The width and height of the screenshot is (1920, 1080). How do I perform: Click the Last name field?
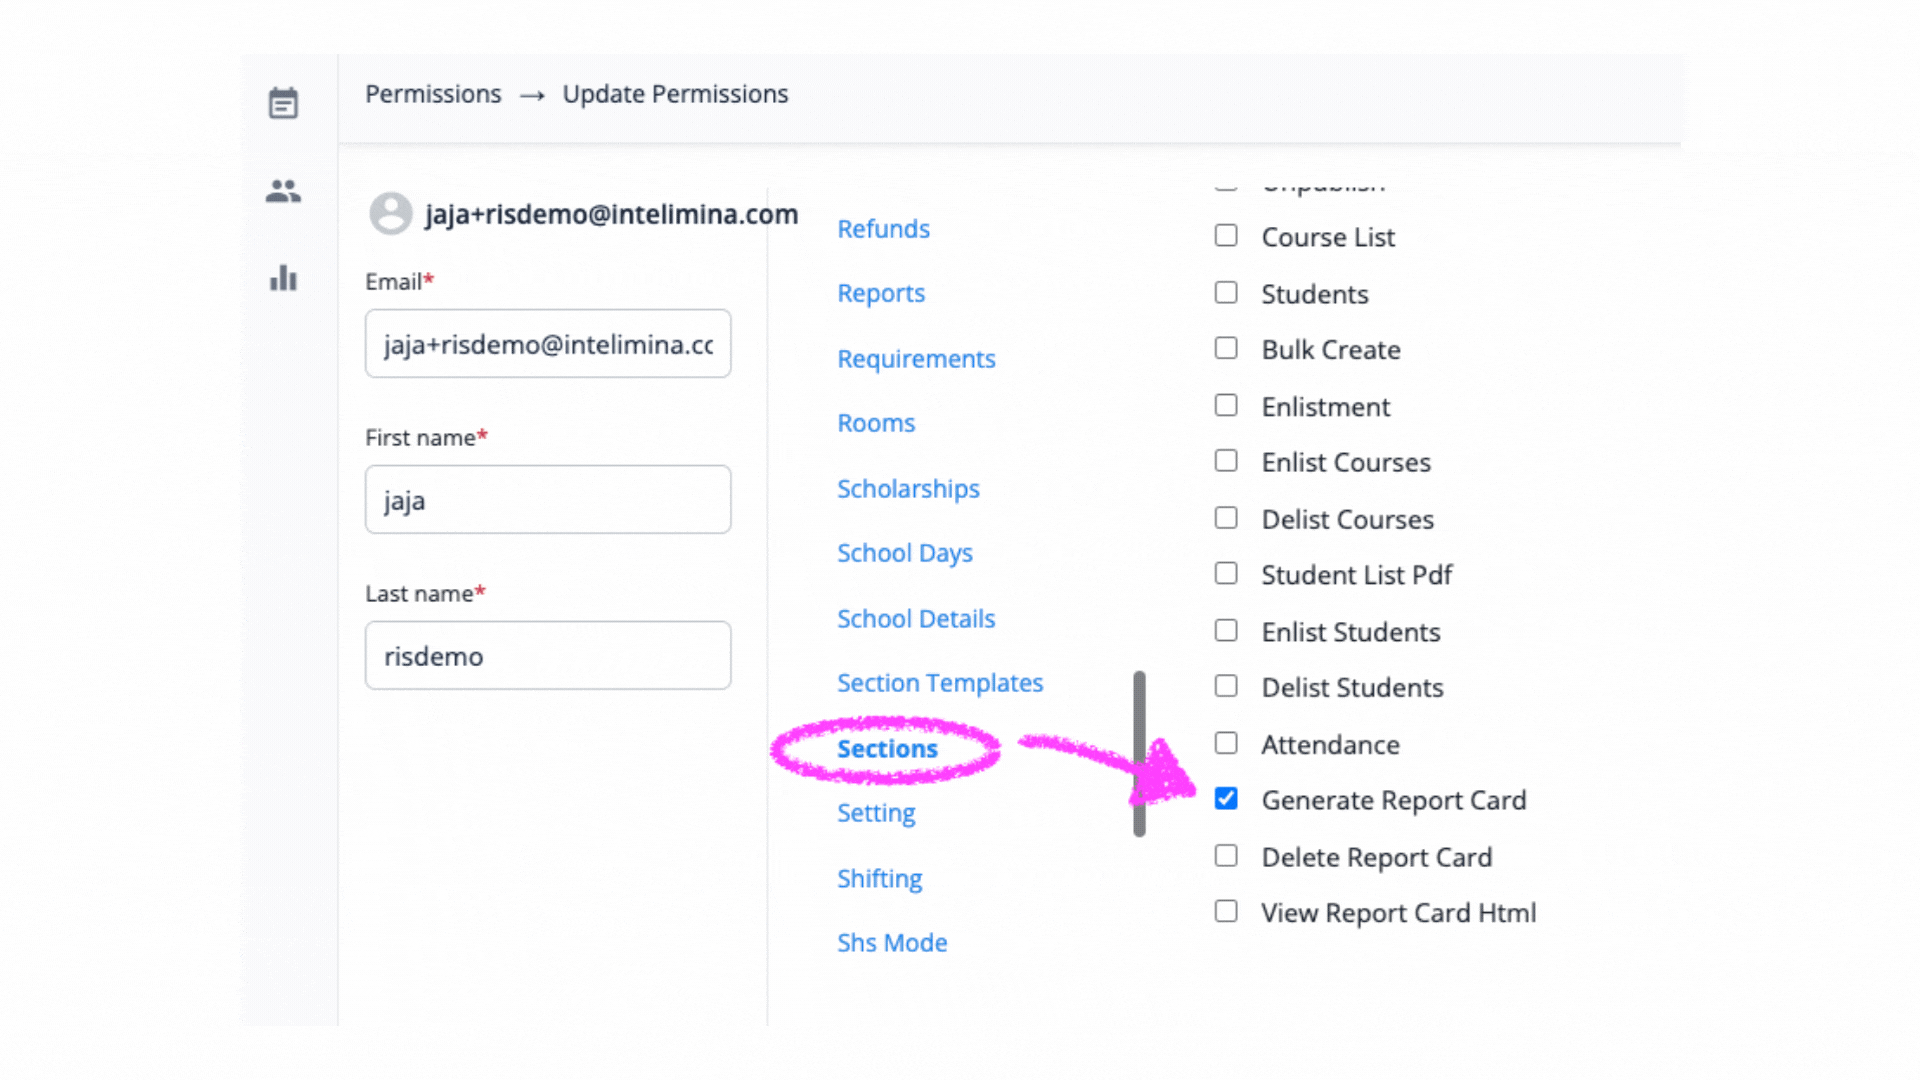547,656
